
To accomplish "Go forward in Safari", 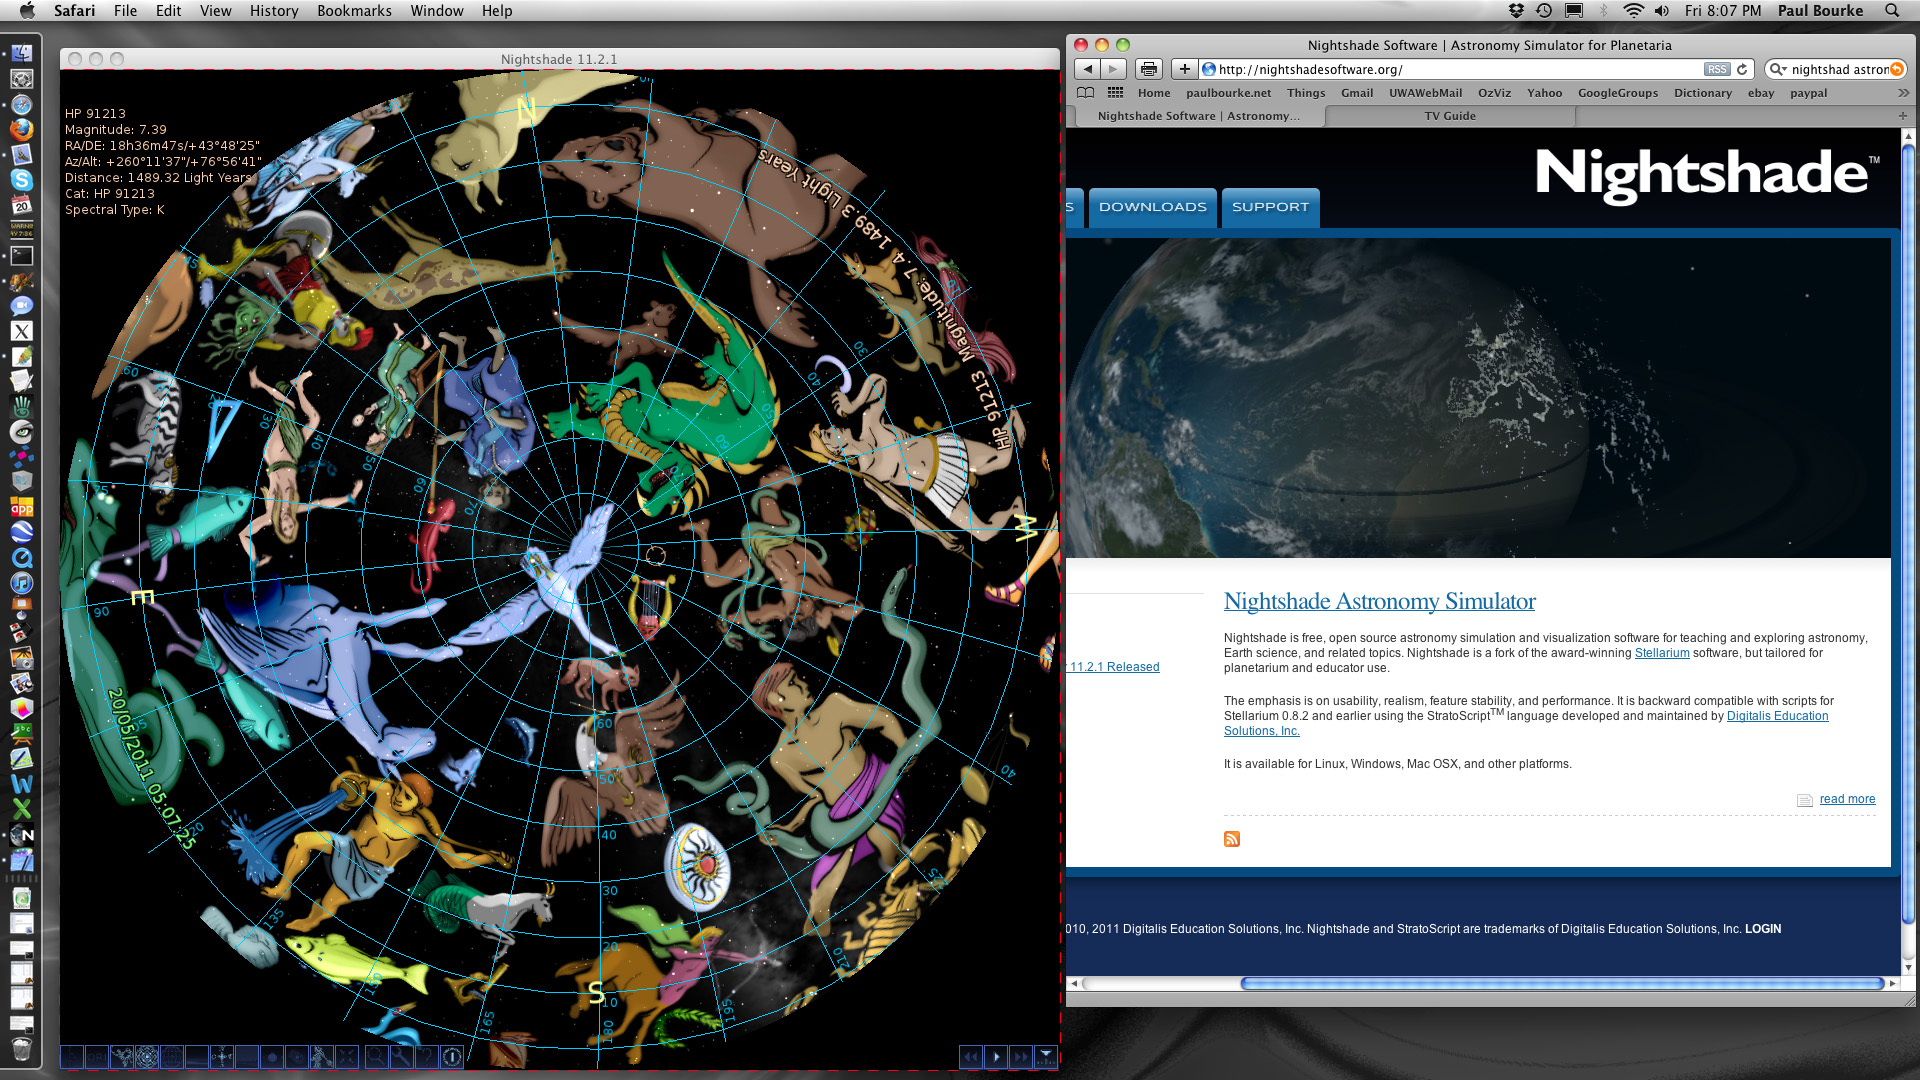I will click(1113, 69).
